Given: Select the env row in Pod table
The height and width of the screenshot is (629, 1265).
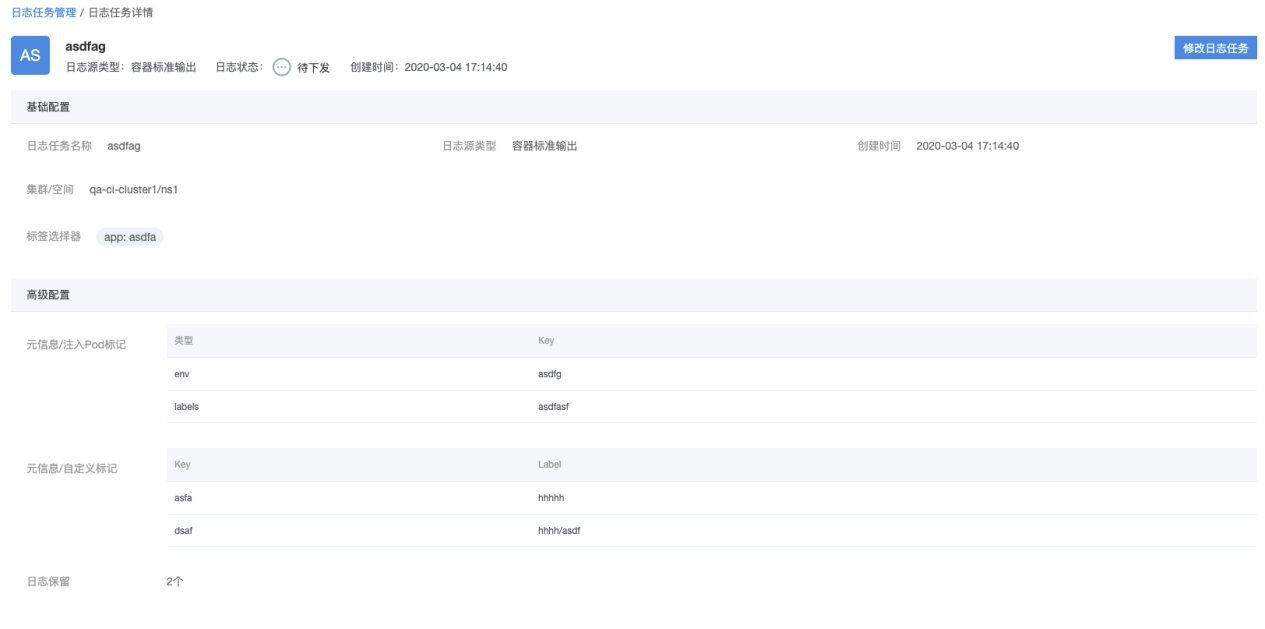Looking at the screenshot, I should [x=182, y=374].
